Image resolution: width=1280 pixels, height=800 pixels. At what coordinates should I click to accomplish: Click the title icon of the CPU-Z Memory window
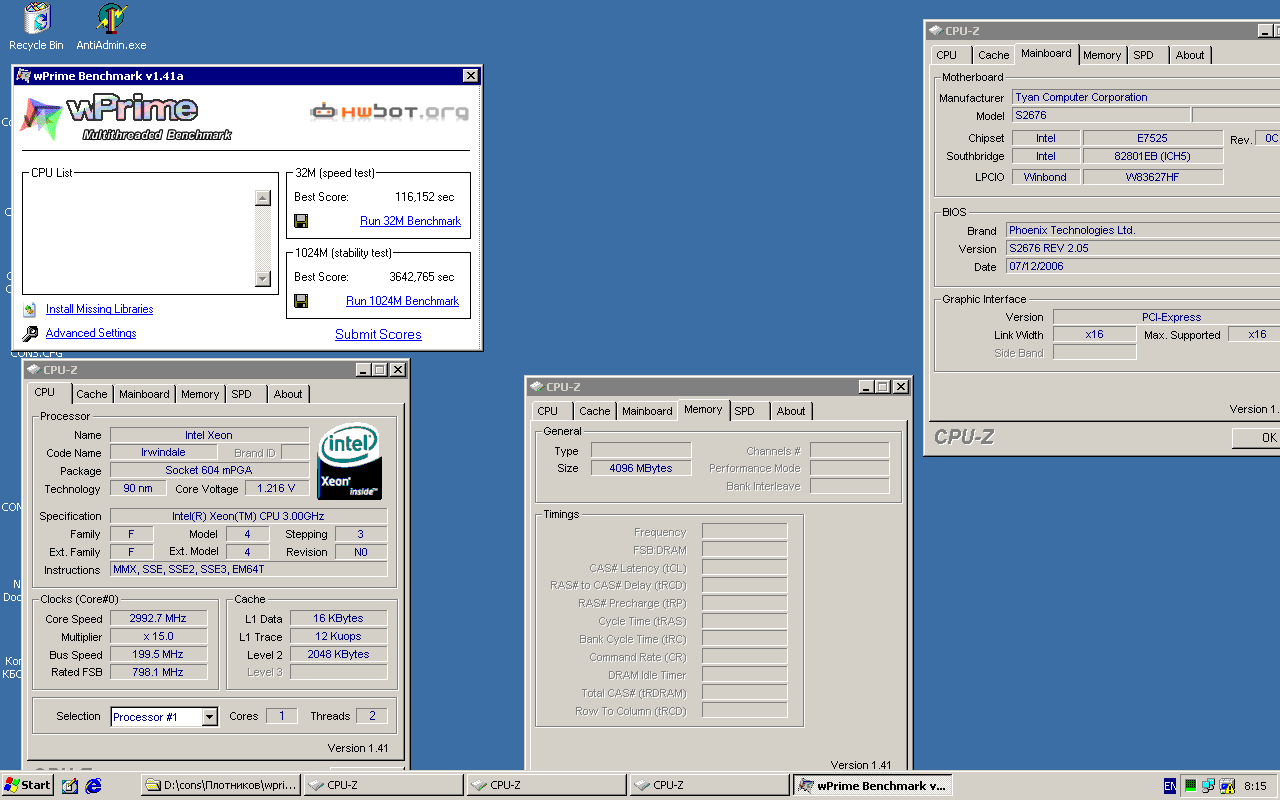click(537, 387)
